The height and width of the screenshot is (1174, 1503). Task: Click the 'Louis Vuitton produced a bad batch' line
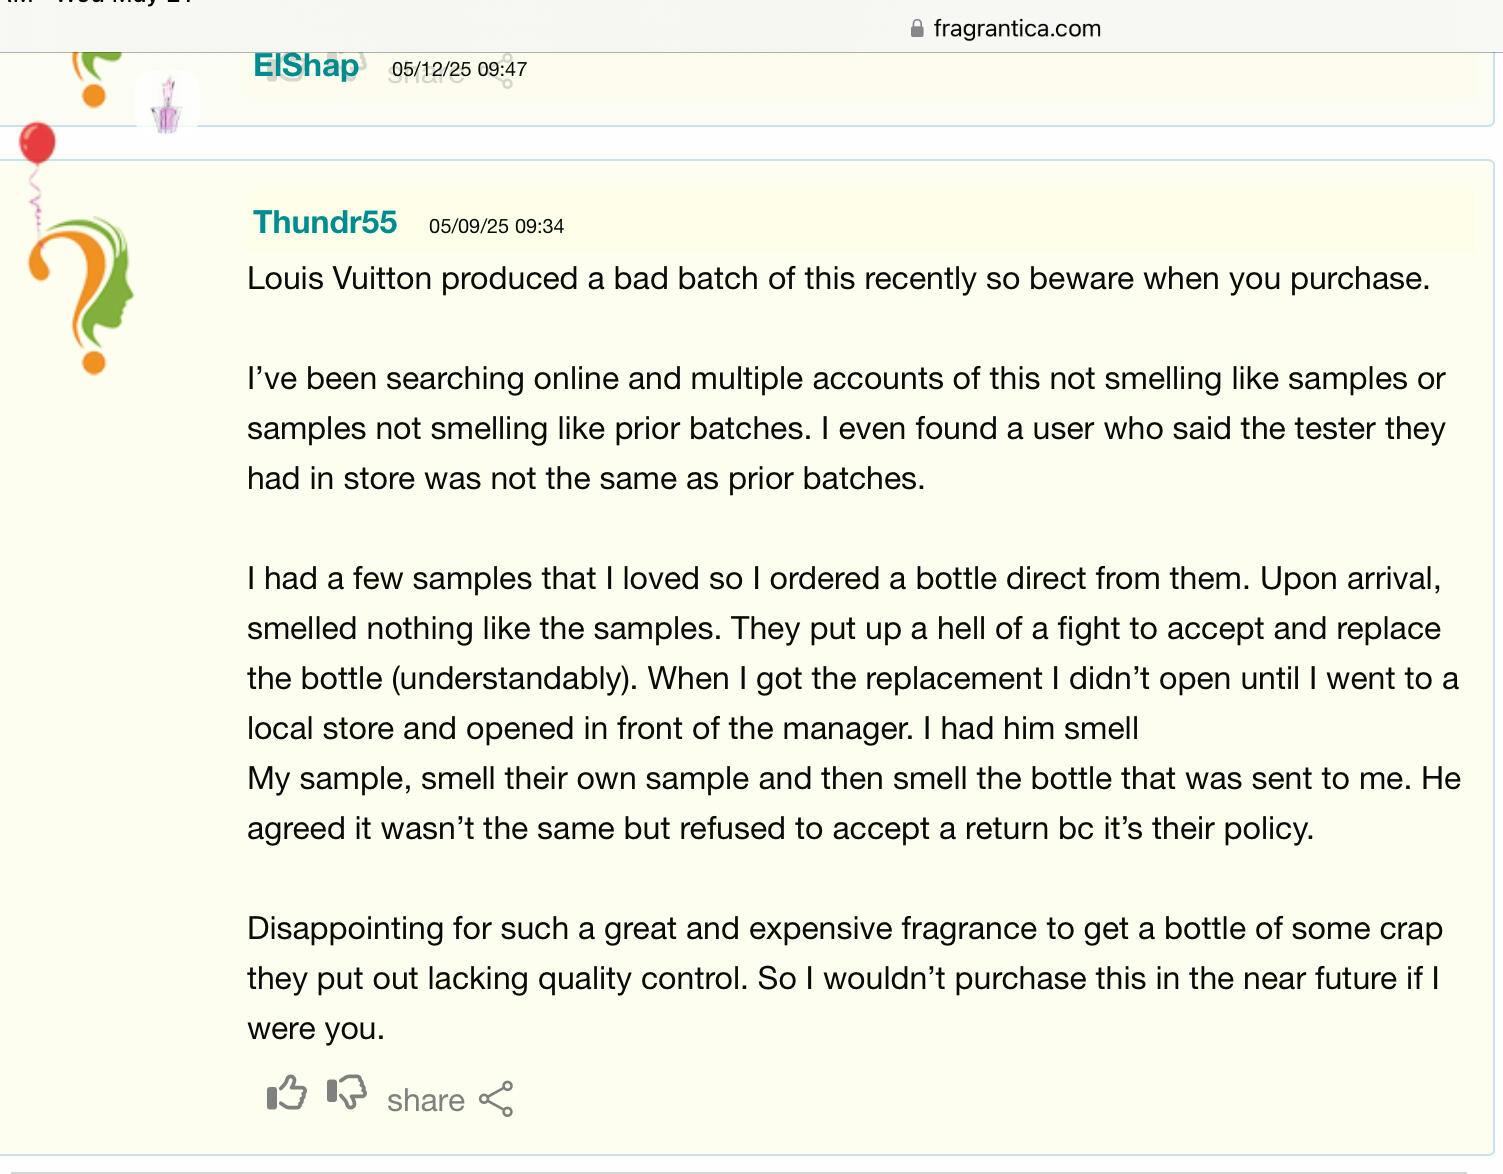click(x=838, y=278)
